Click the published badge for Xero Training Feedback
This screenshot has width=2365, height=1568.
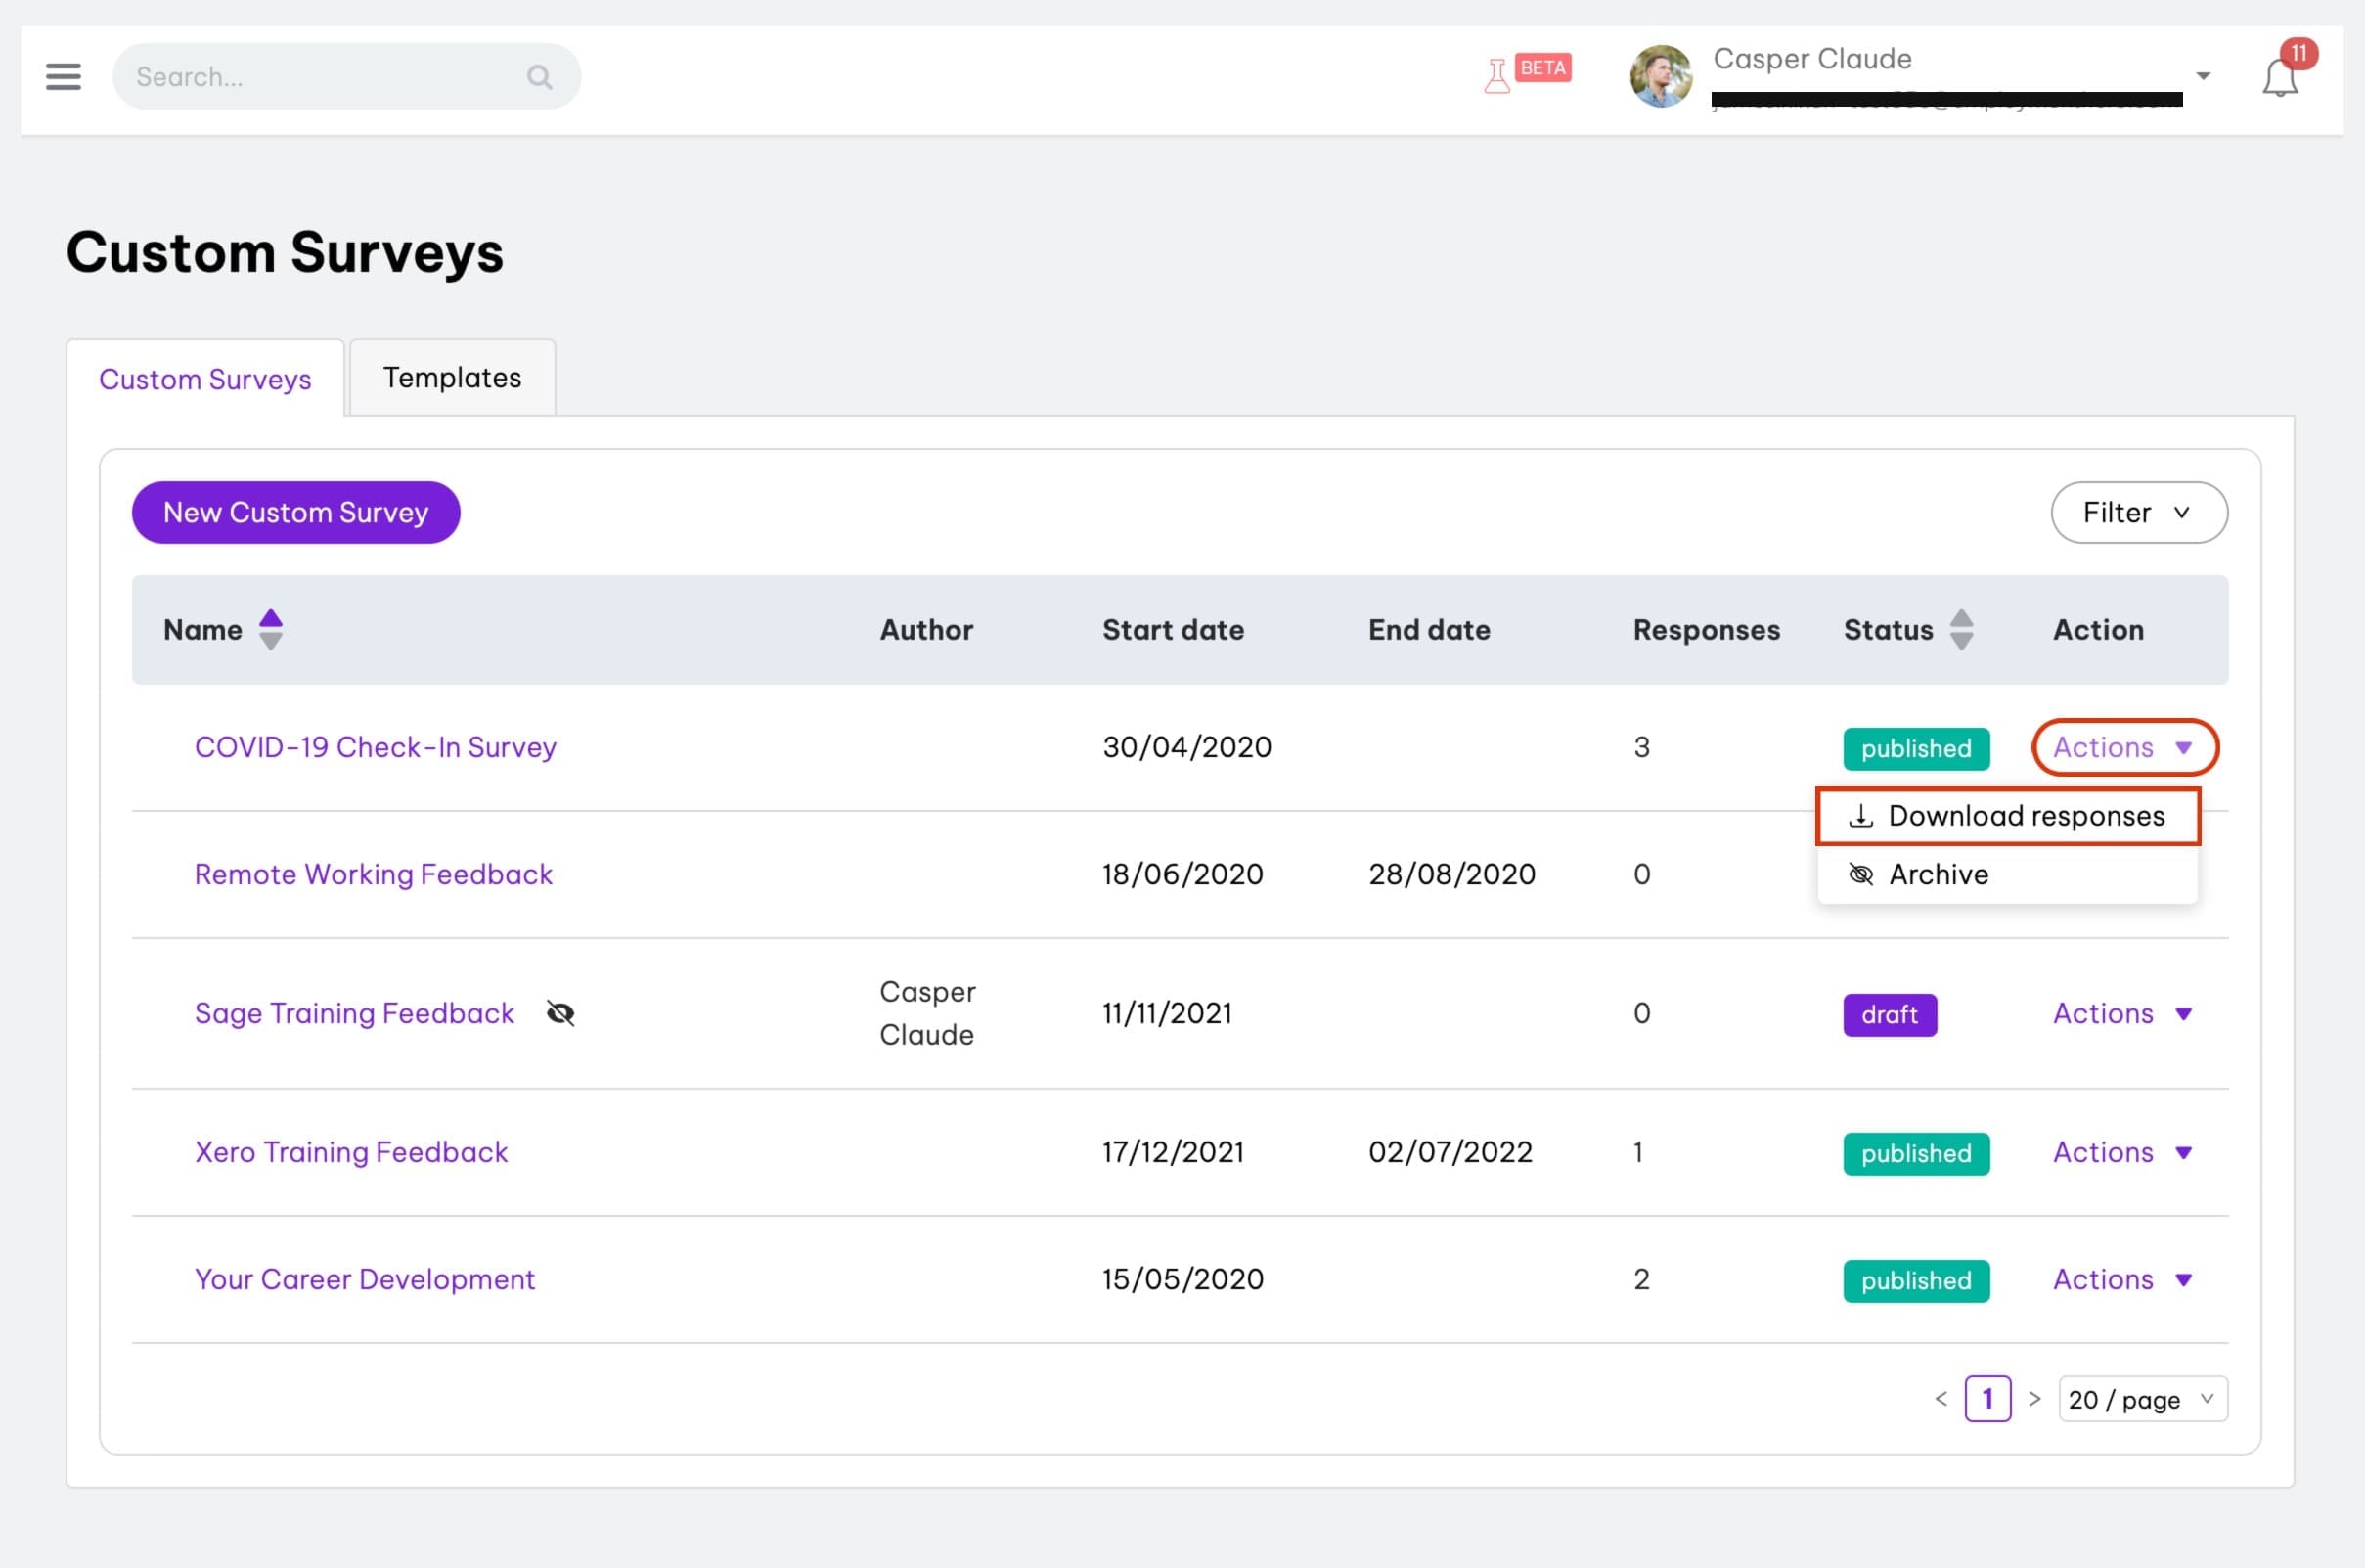pyautogui.click(x=1915, y=1153)
